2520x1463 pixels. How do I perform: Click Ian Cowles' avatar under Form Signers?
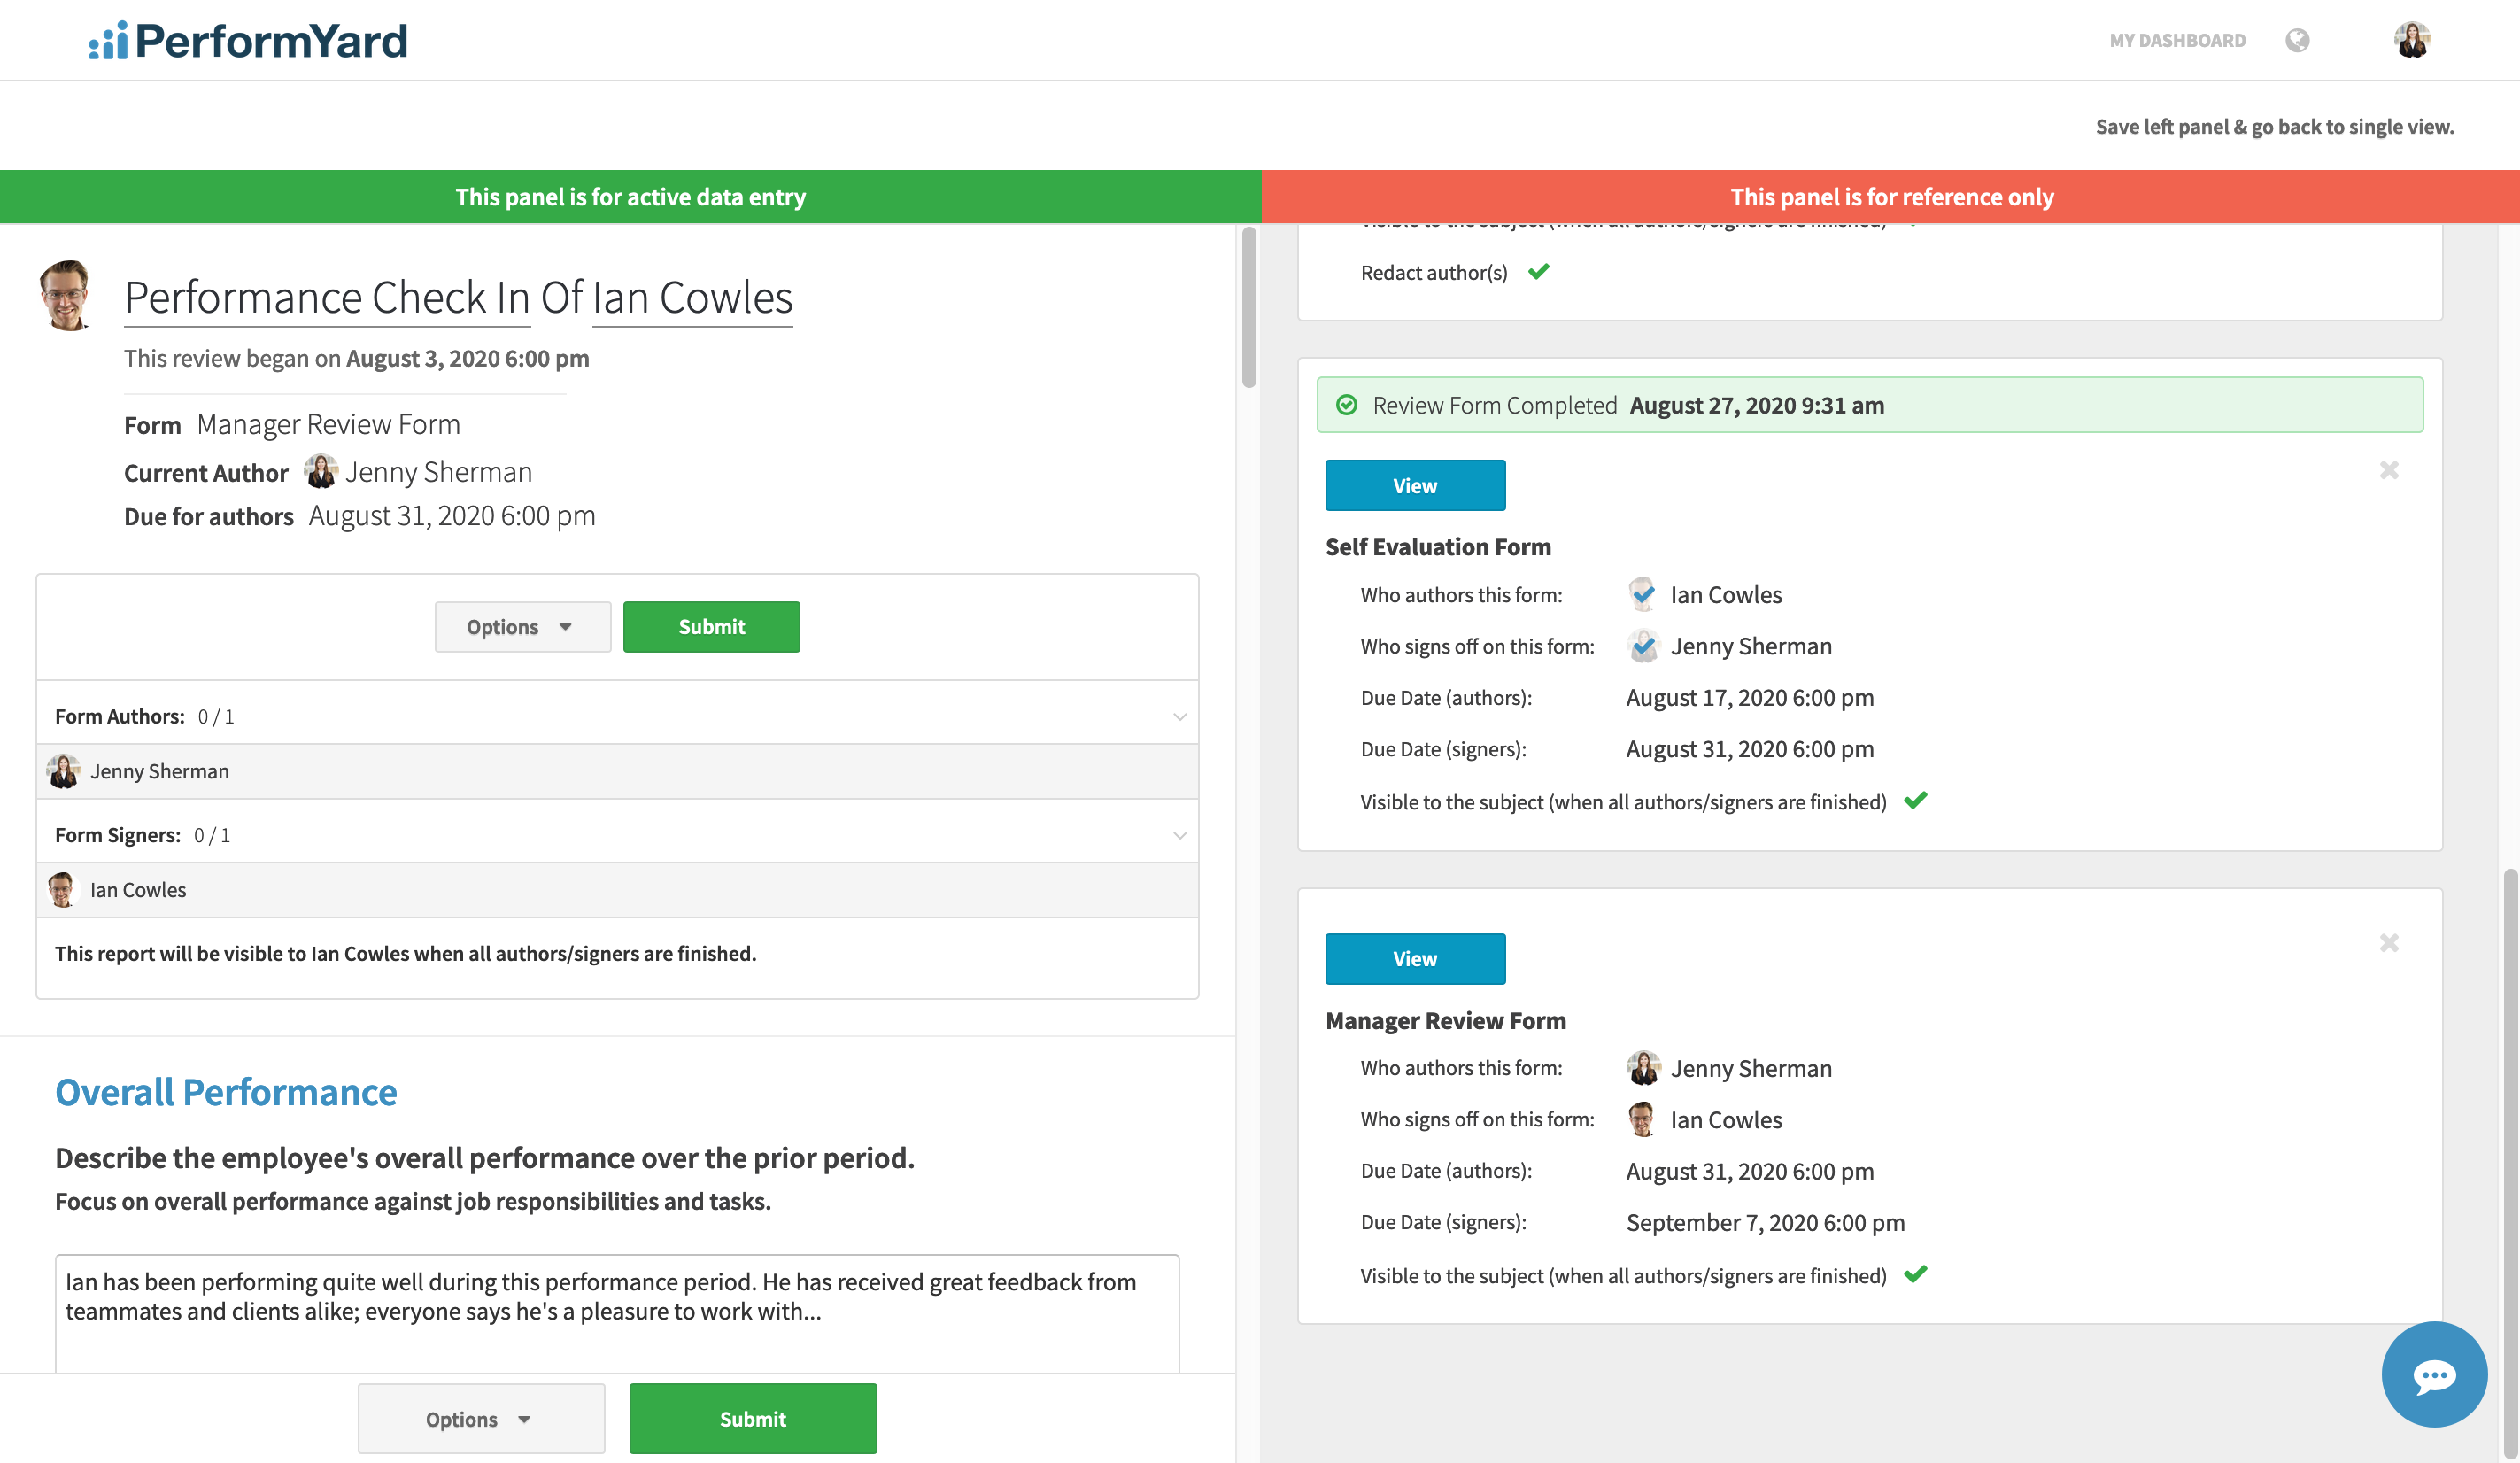click(x=62, y=889)
